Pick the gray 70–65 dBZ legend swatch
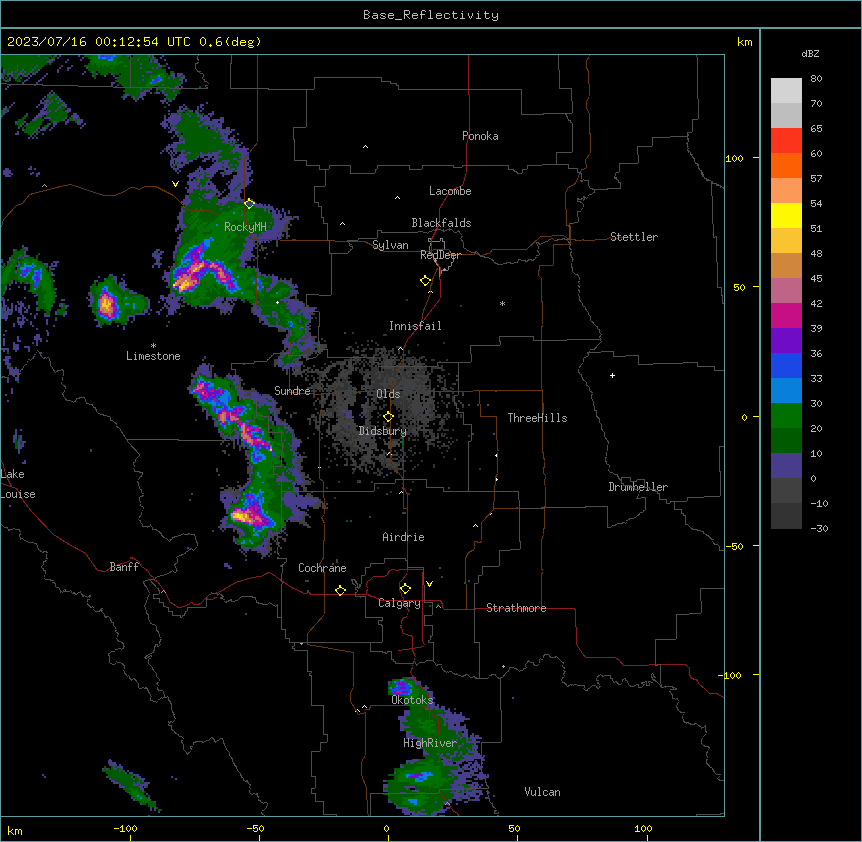Screen dimensions: 862x842 click(x=786, y=116)
